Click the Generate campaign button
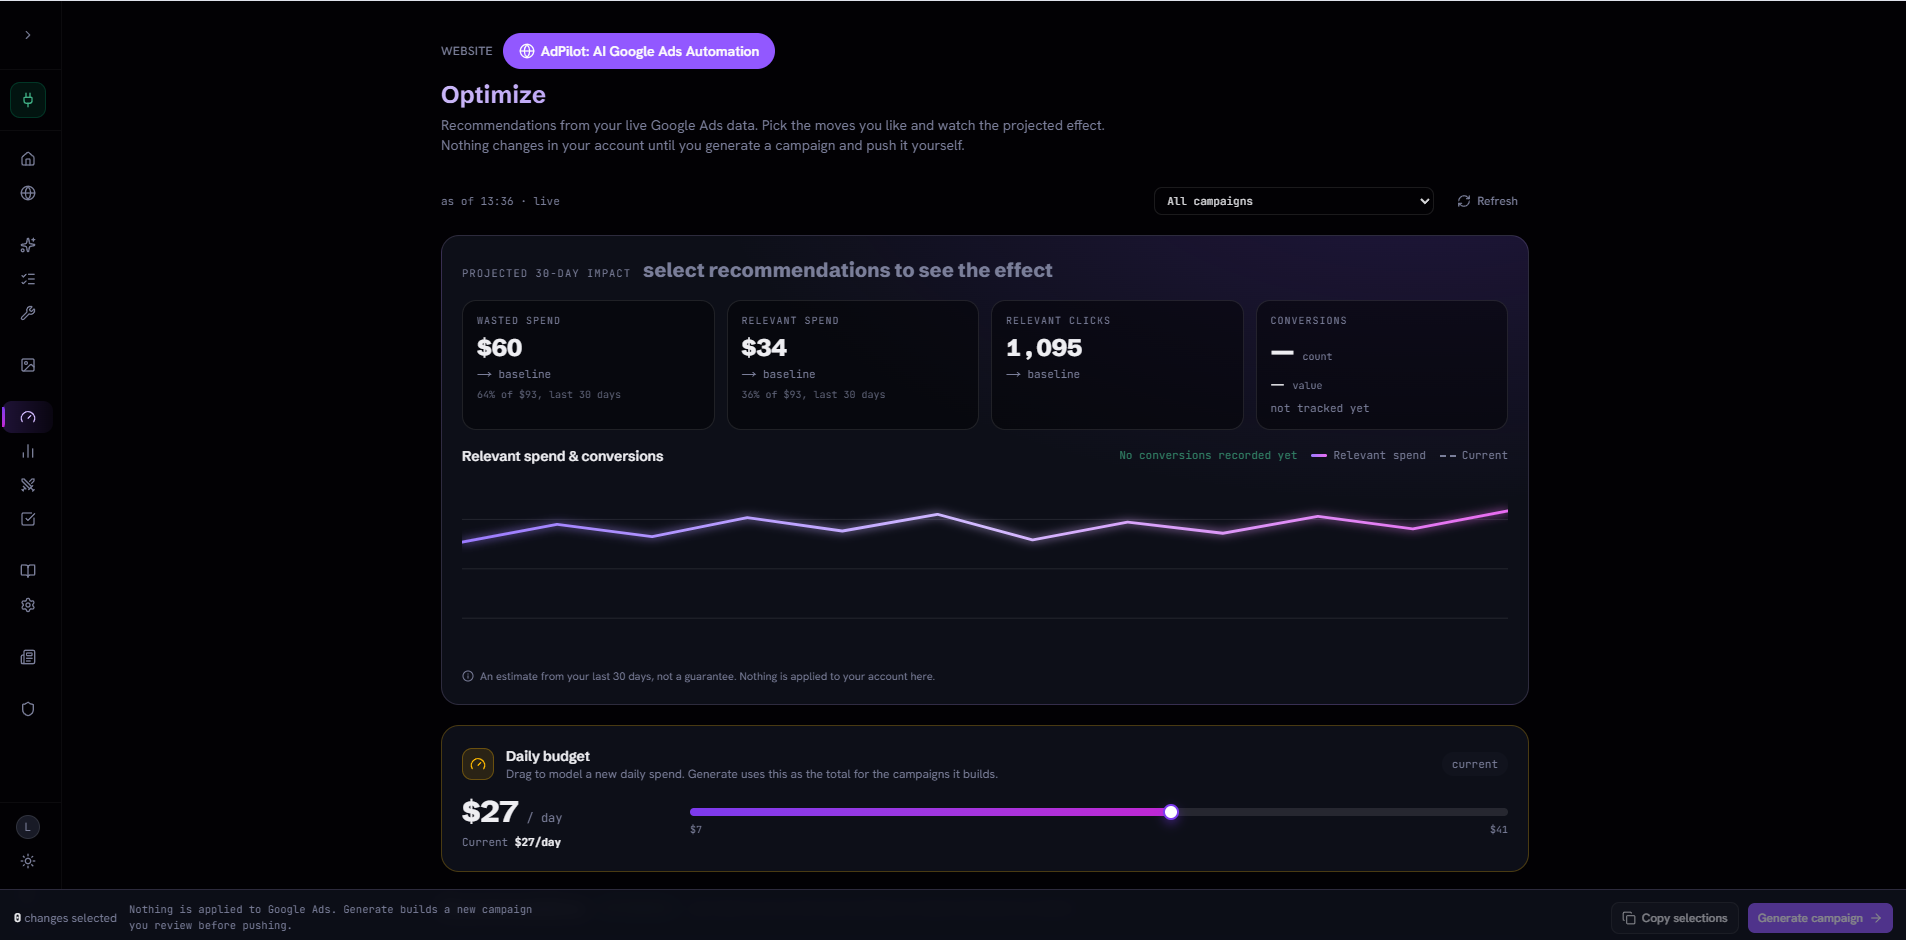 [x=1820, y=918]
